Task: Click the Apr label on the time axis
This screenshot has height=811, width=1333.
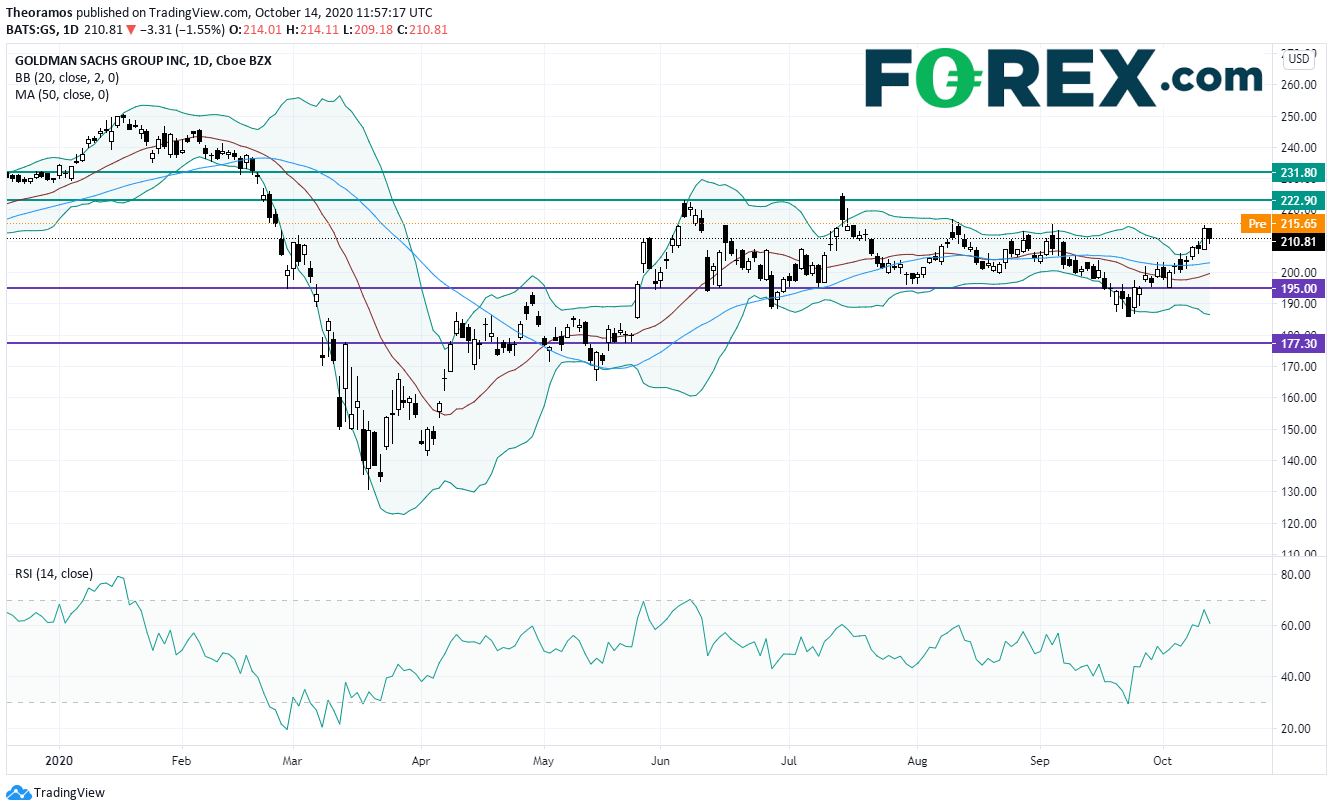Action: 421,760
